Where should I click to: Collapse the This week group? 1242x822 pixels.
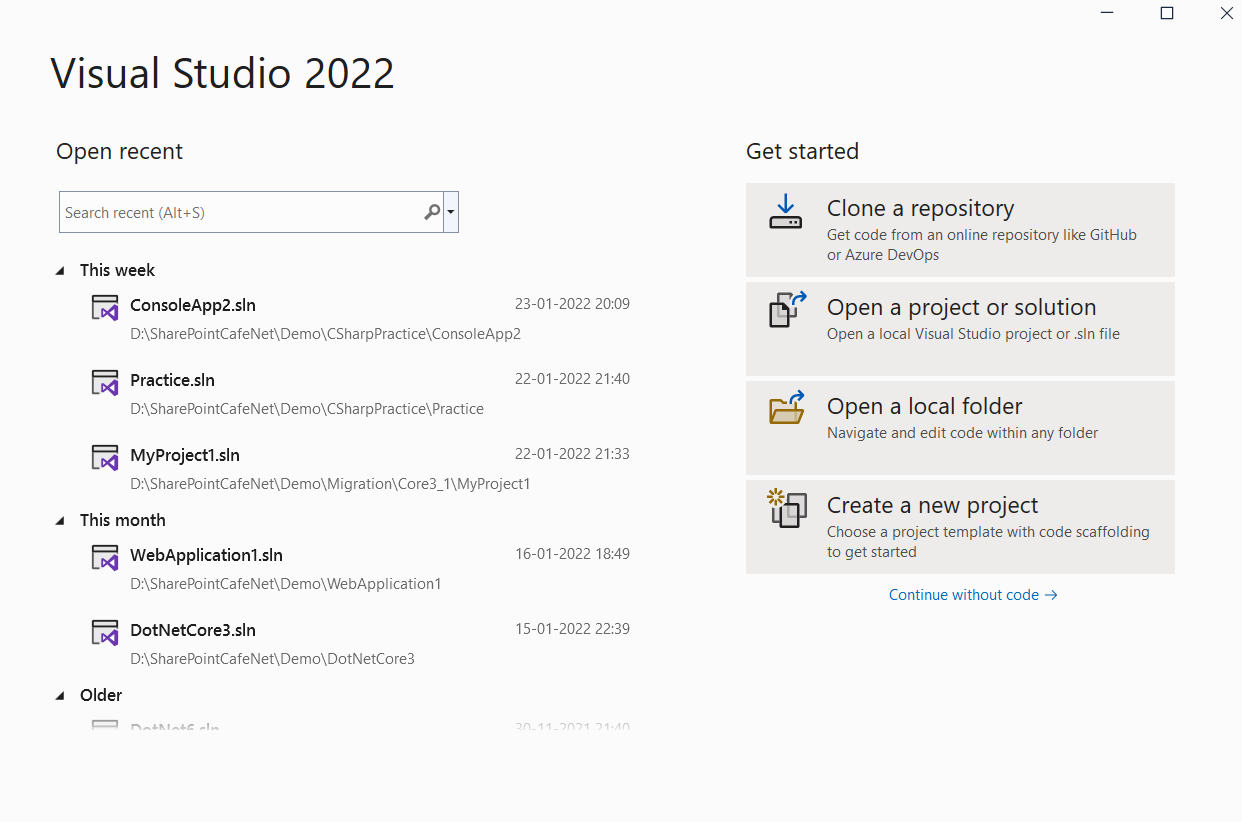(60, 271)
